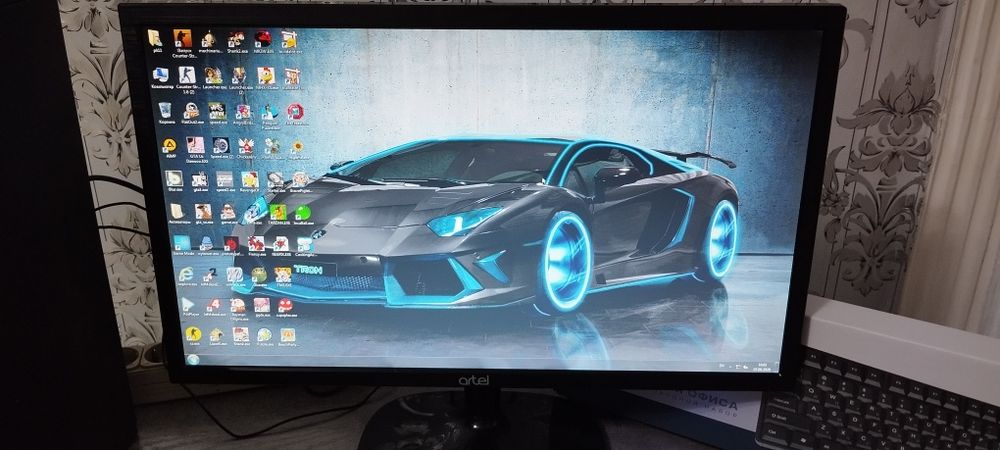Open the red octagon icon in third row

[295, 112]
